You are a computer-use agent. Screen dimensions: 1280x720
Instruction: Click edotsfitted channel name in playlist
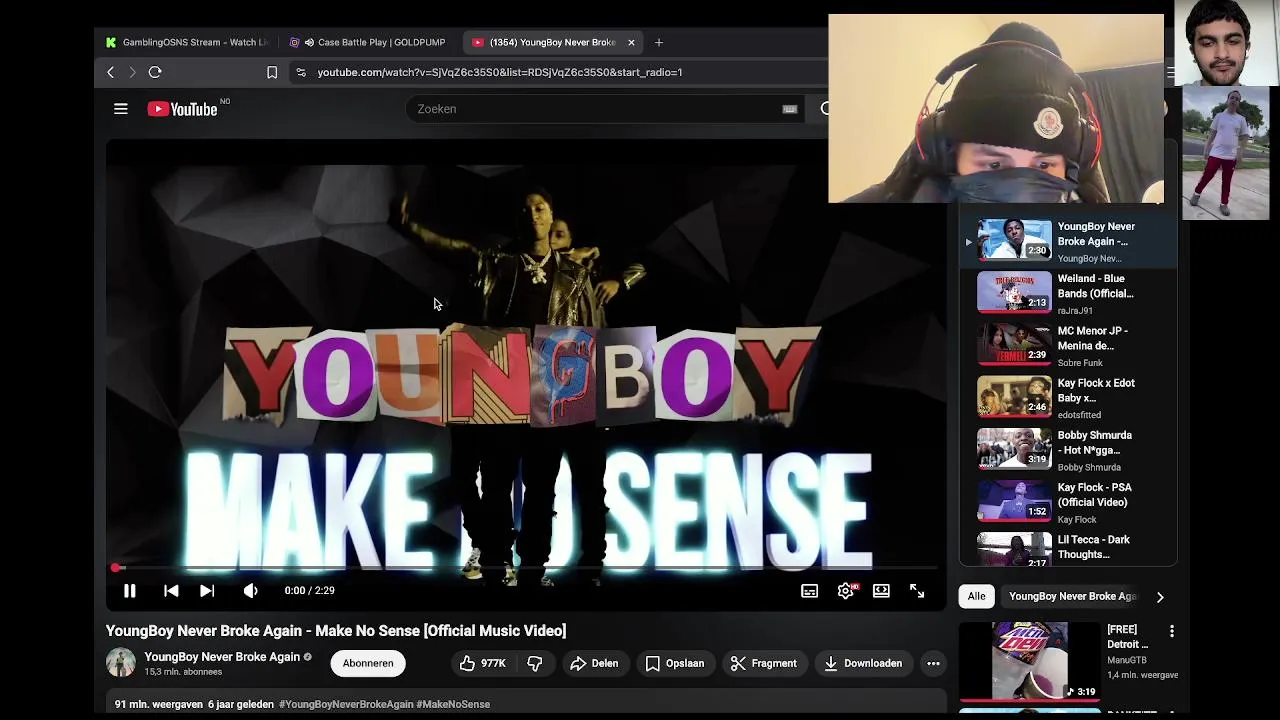coord(1079,415)
